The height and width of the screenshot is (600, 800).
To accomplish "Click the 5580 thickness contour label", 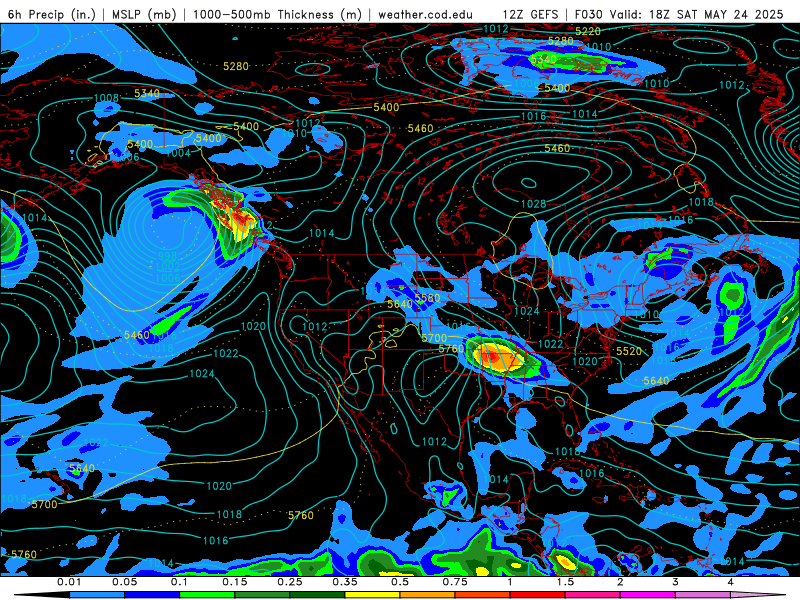I will click(x=427, y=298).
